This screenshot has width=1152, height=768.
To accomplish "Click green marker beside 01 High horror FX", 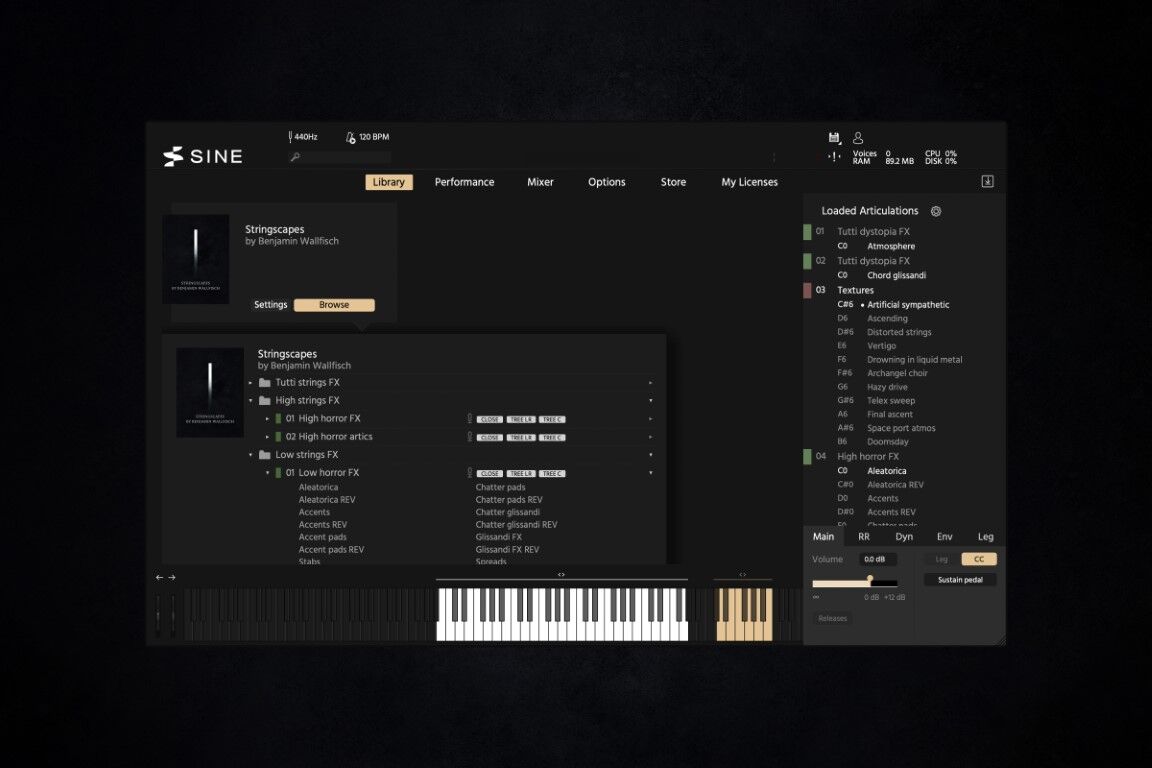I will [278, 418].
